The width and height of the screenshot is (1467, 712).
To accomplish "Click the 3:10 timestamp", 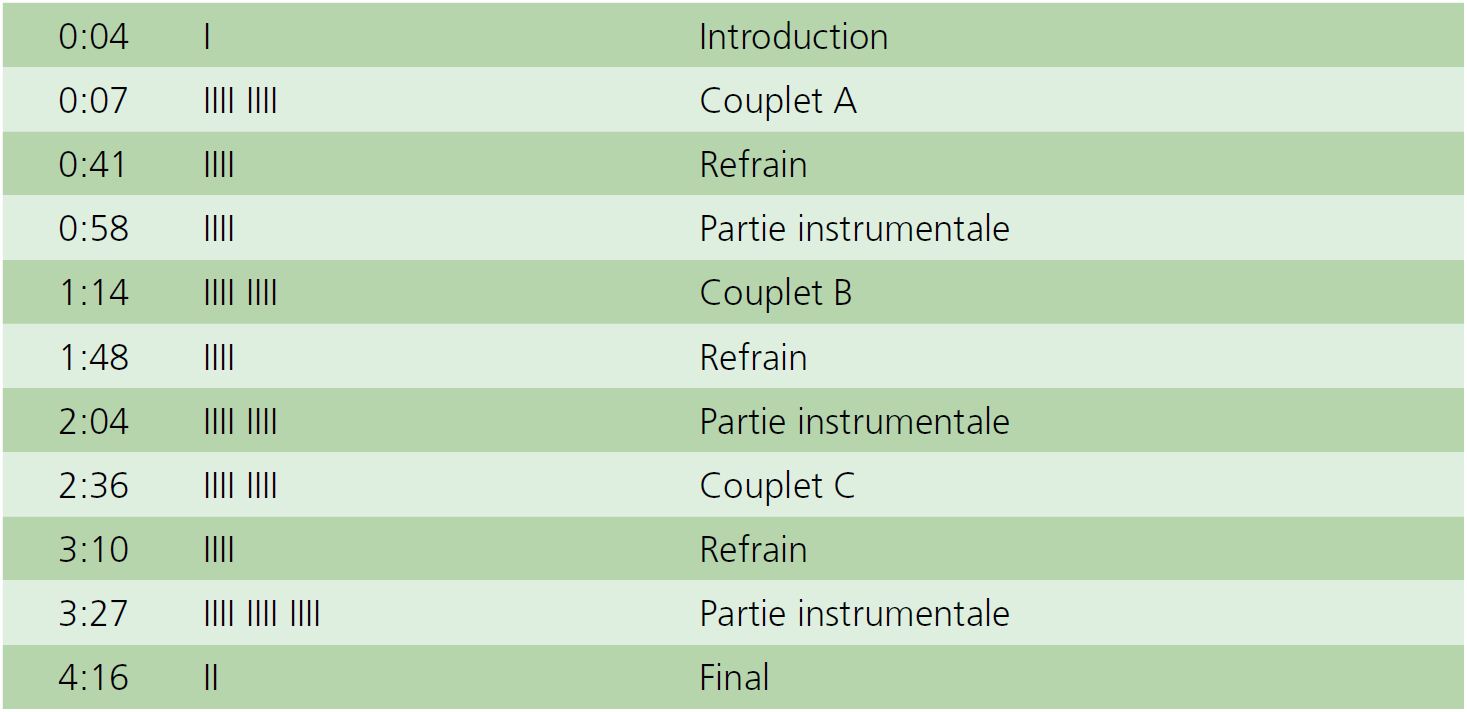I will pos(93,549).
